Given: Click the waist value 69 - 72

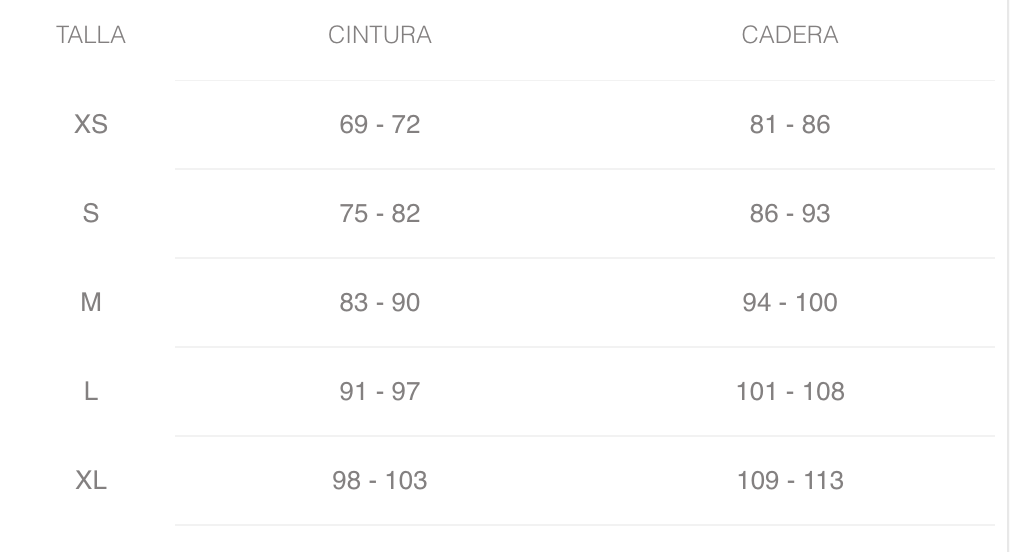Looking at the screenshot, I should click(380, 125).
